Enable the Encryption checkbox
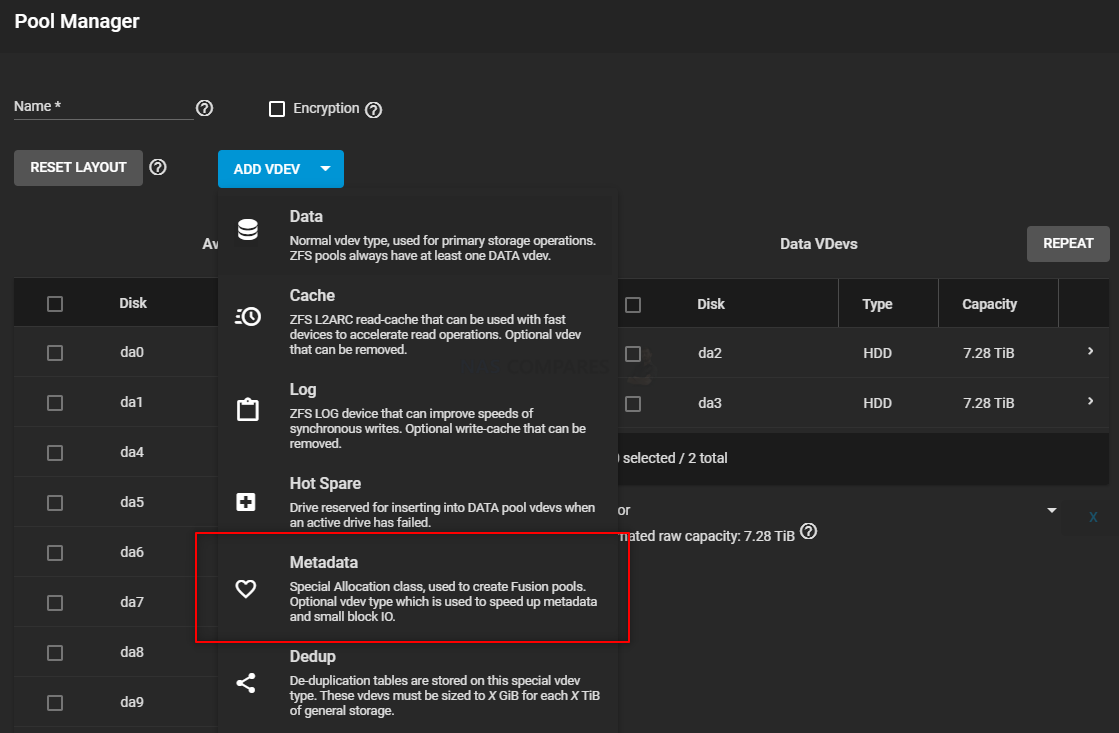Viewport: 1119px width, 733px height. pyautogui.click(x=277, y=108)
